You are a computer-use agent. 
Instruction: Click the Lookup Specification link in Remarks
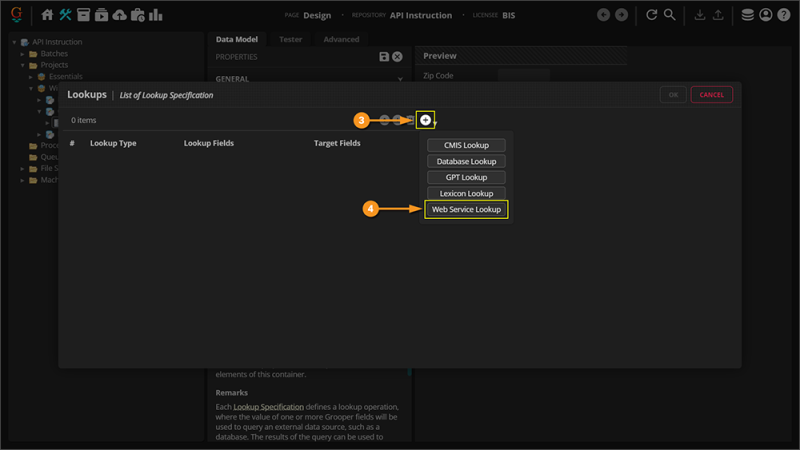pos(267,407)
